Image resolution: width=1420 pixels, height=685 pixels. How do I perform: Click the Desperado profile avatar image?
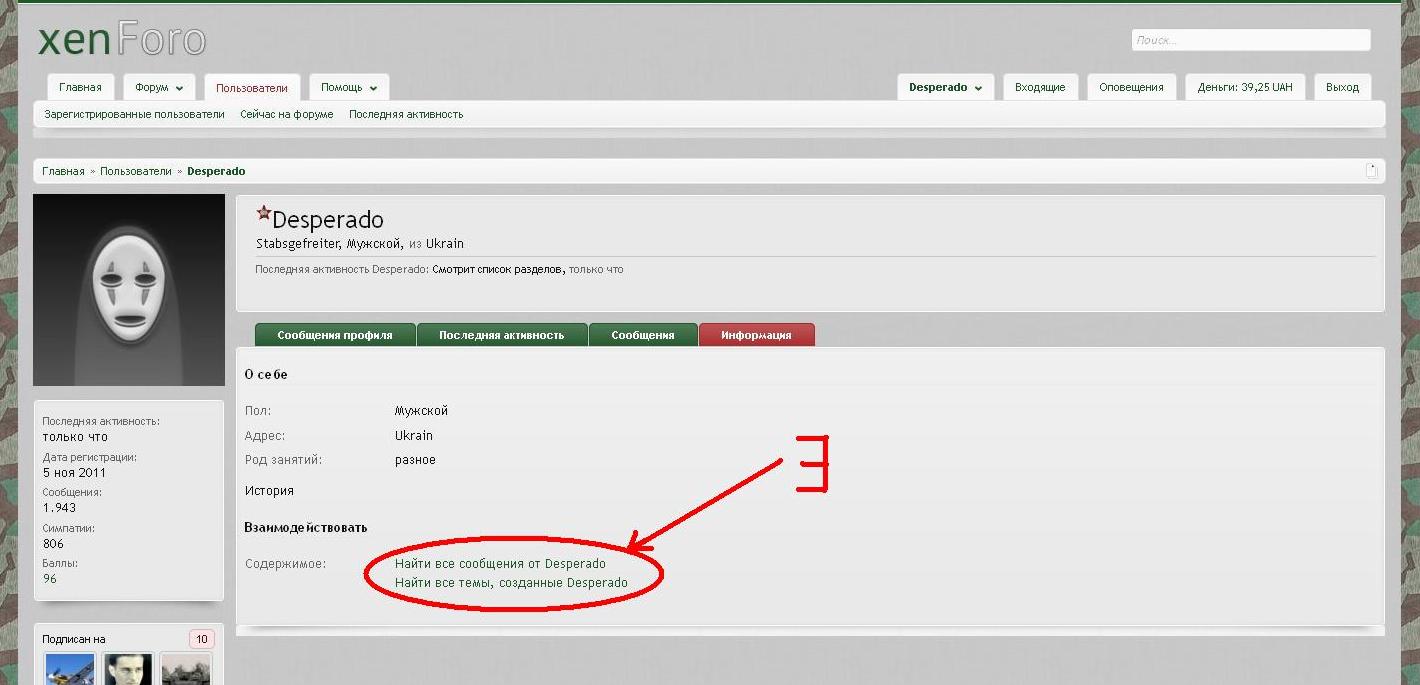pos(129,290)
